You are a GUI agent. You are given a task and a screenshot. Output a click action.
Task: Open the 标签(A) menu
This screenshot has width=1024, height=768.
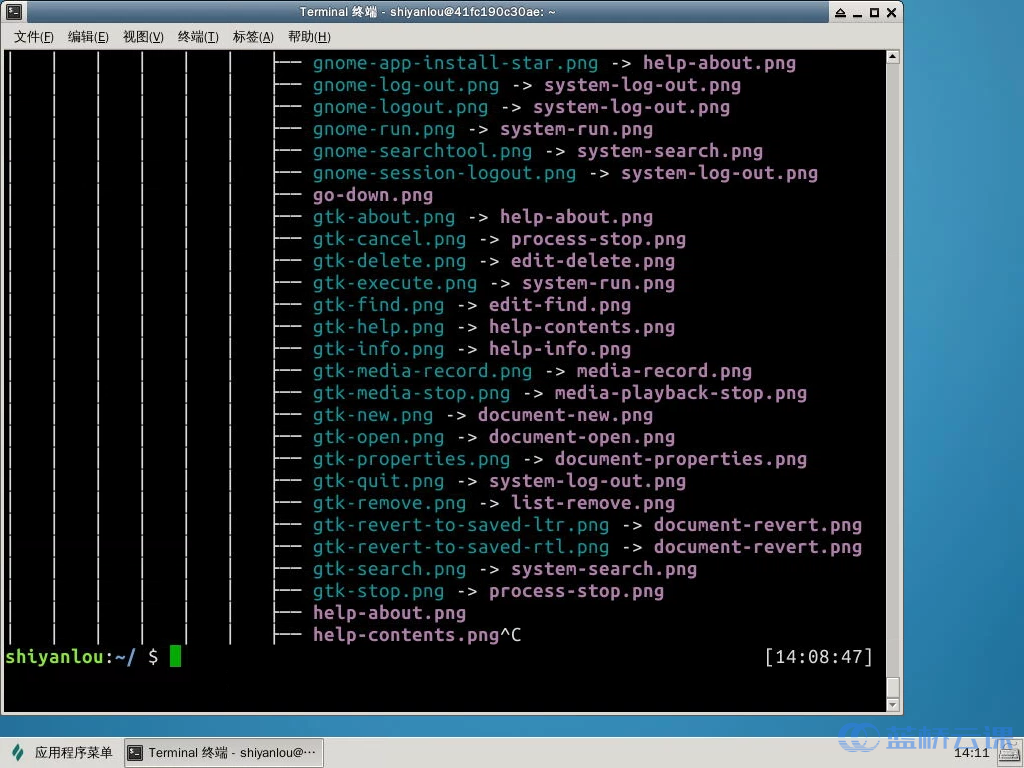253,37
